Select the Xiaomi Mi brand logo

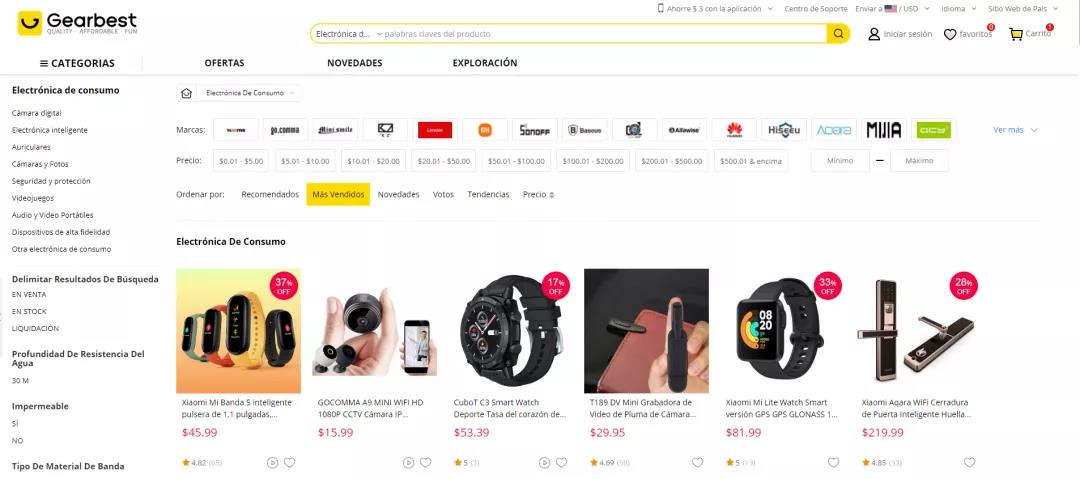485,130
